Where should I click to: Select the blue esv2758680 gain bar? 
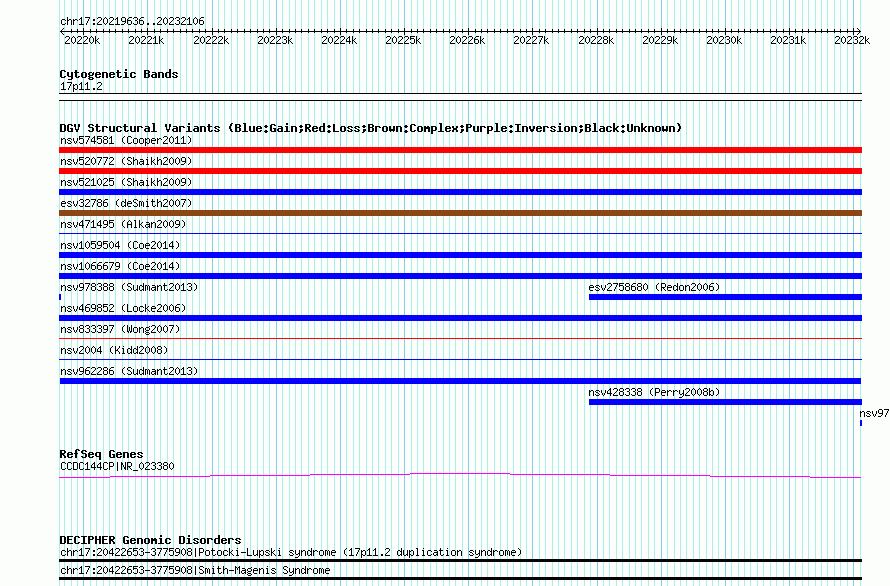click(725, 297)
